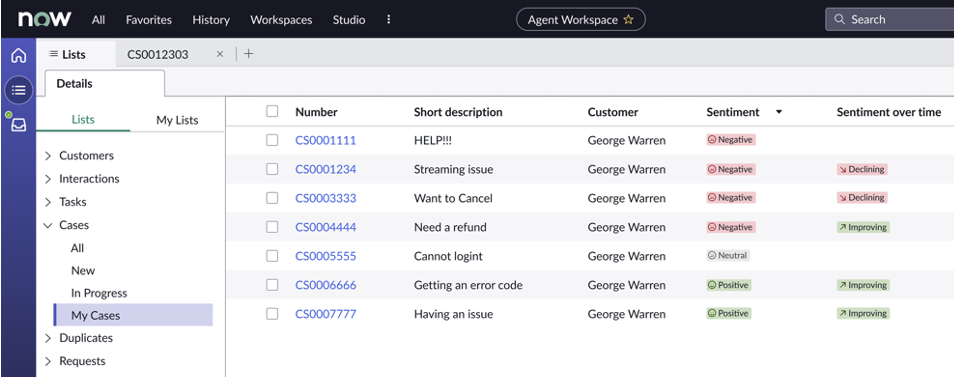
Task: Open the Inbox icon in sidebar
Action: pyautogui.click(x=19, y=125)
